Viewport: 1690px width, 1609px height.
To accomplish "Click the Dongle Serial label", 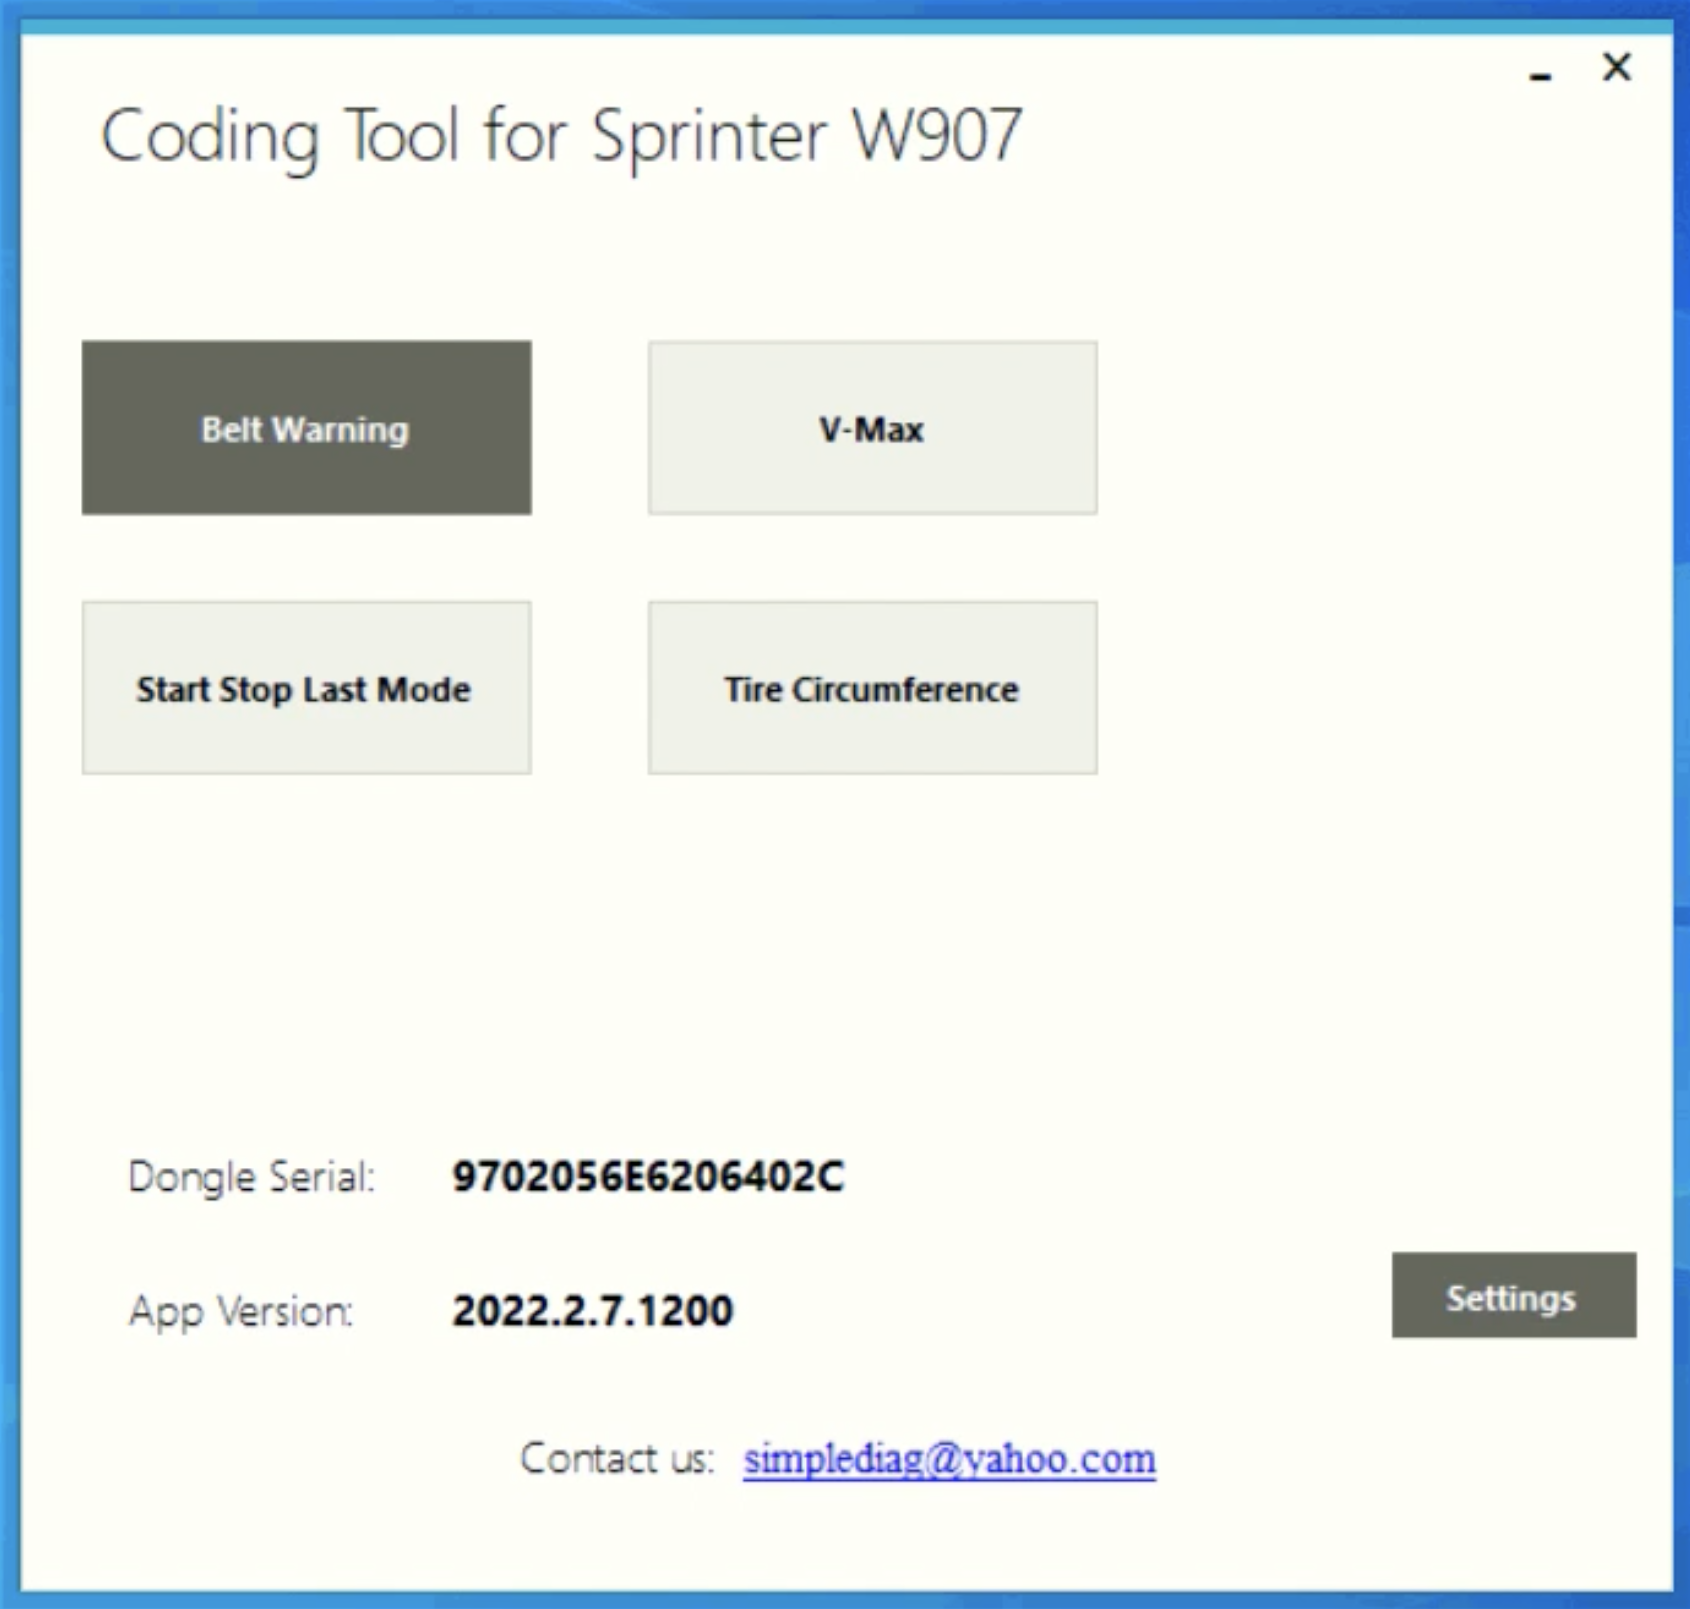I will click(252, 1178).
